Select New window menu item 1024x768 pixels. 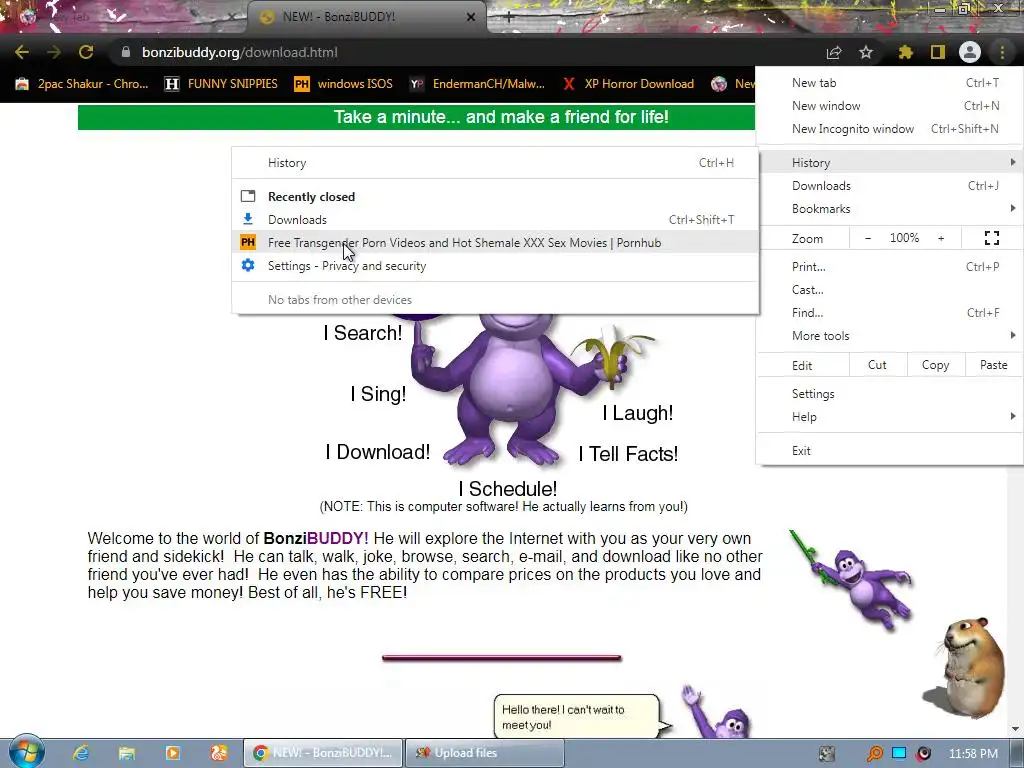889,105
